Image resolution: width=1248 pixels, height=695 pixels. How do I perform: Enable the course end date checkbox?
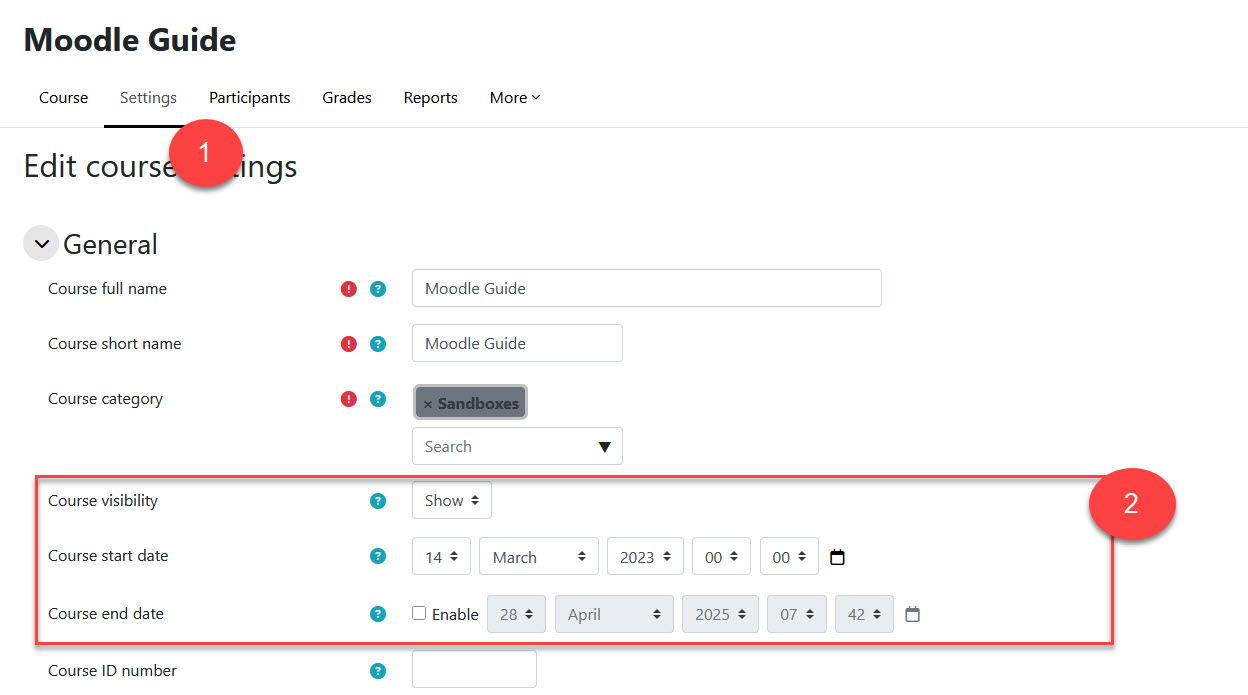click(x=419, y=613)
